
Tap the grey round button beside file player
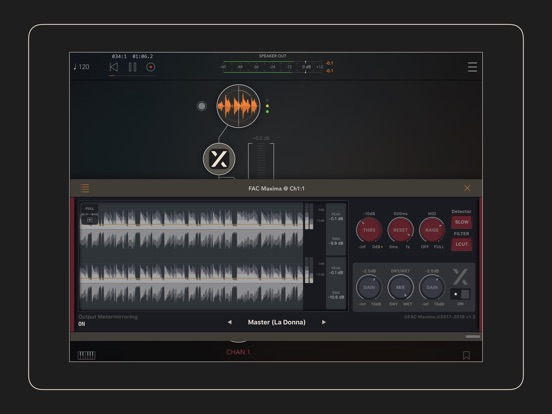click(202, 106)
